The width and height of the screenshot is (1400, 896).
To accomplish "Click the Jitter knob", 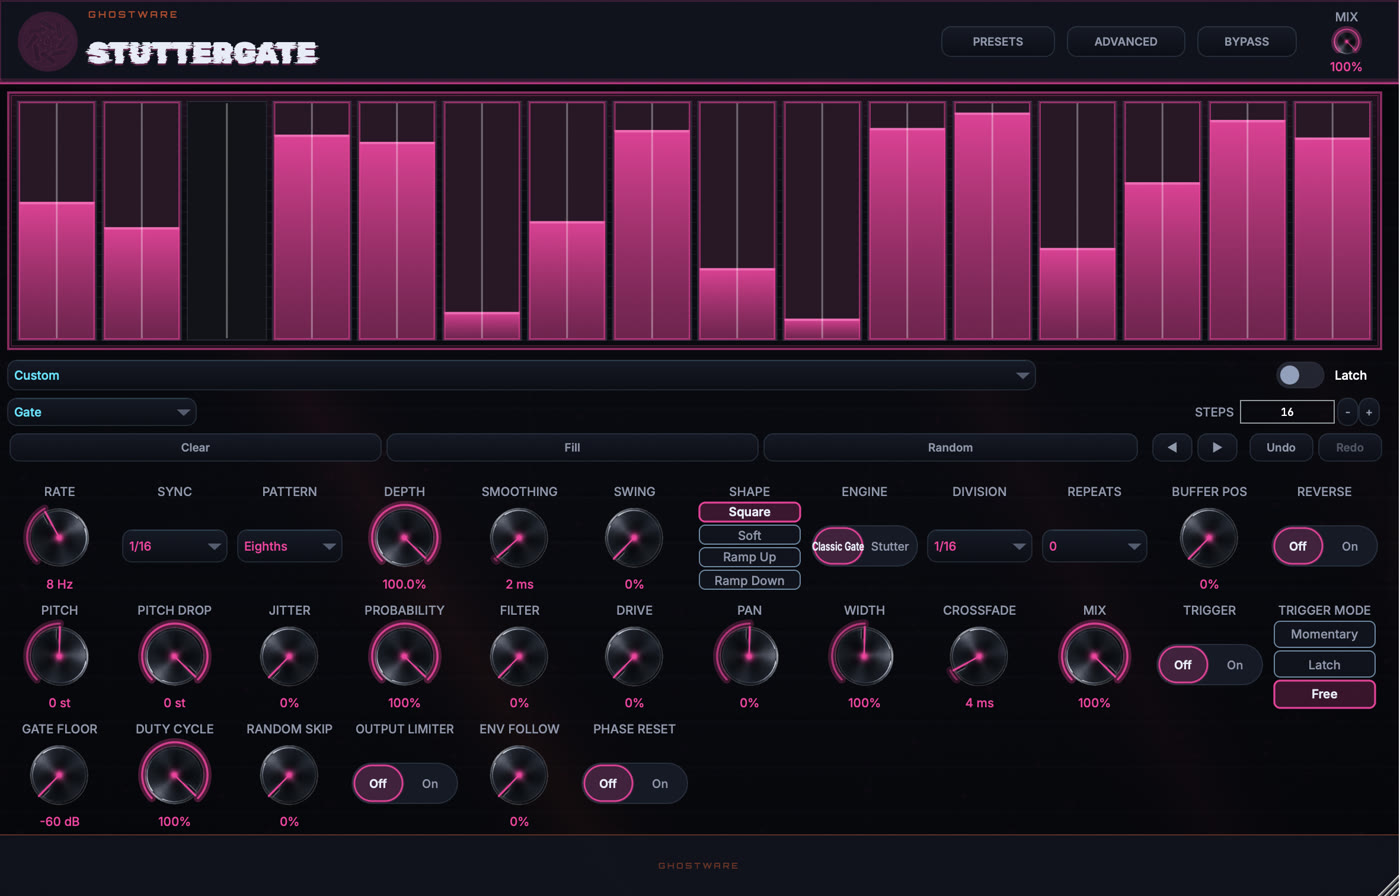I will (x=289, y=656).
